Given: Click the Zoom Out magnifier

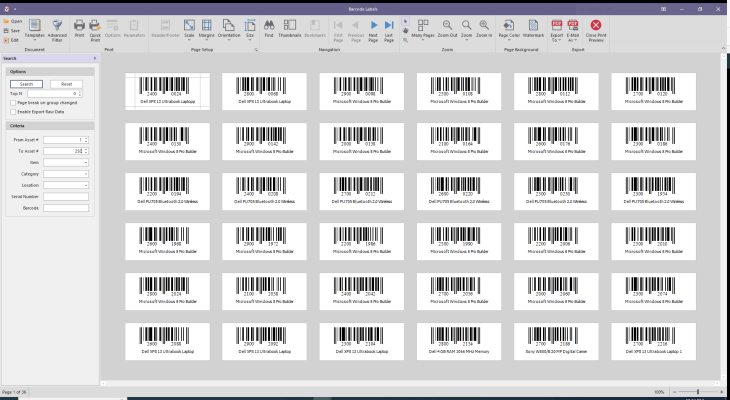Looking at the screenshot, I should tap(447, 26).
